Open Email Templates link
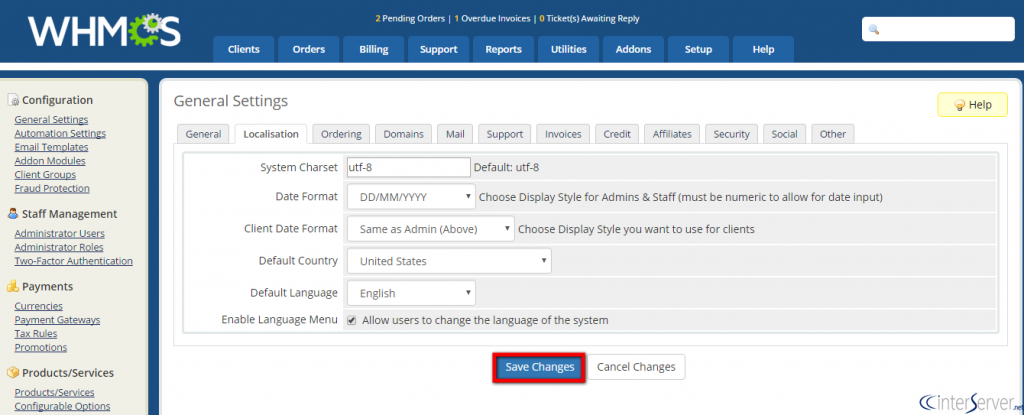This screenshot has width=1024, height=415. (51, 147)
